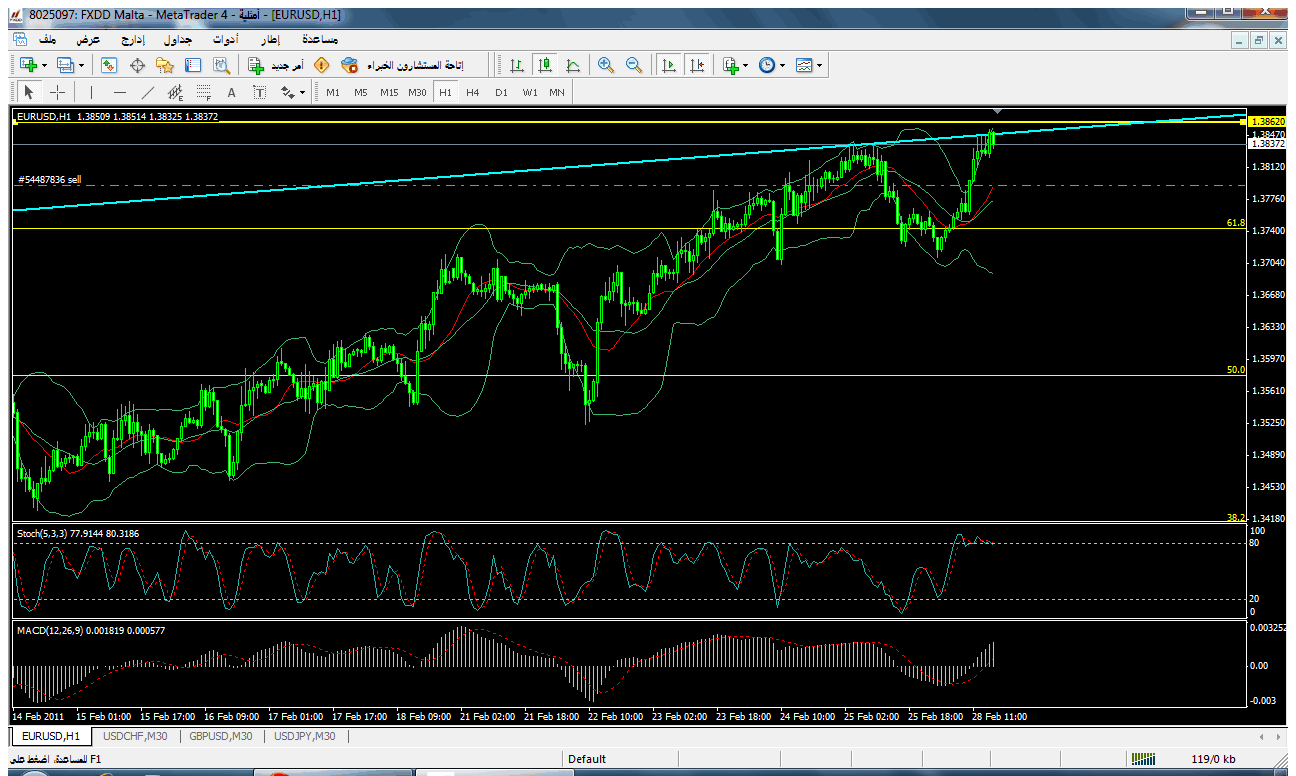The width and height of the screenshot is (1296, 776).
Task: Toggle chart auto scroll
Action: (669, 65)
